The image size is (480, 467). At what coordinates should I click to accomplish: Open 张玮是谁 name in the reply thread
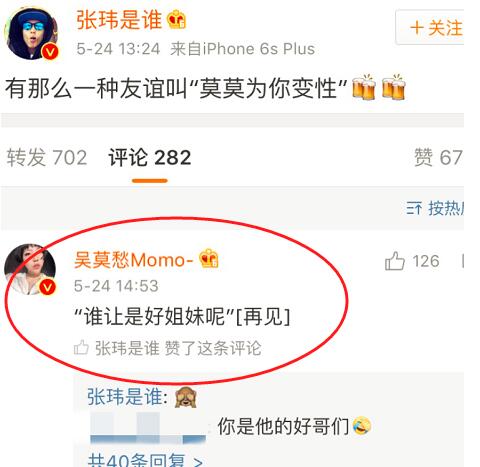(125, 397)
